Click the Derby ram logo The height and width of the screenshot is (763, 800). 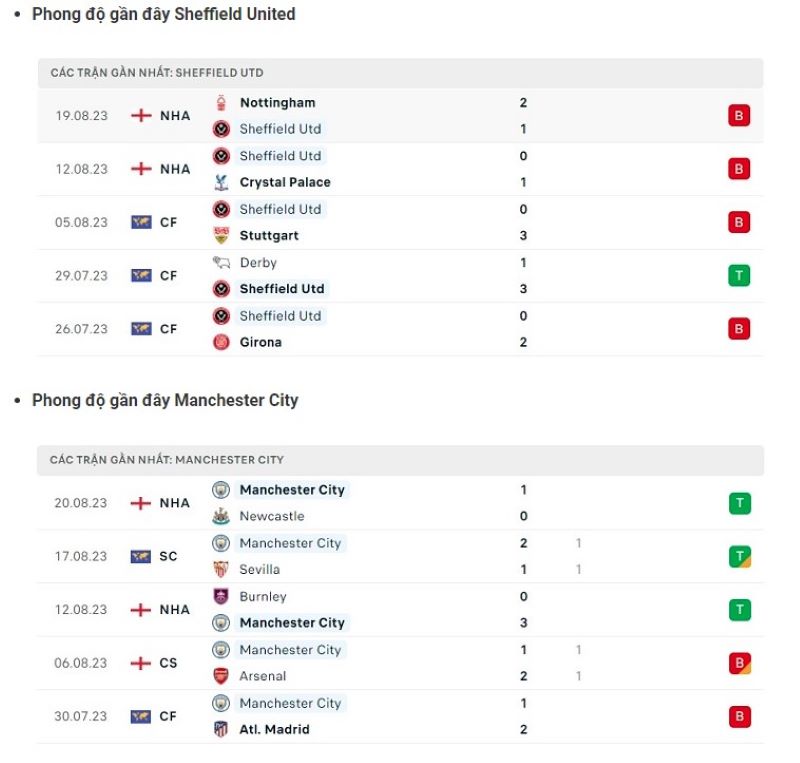click(x=221, y=262)
